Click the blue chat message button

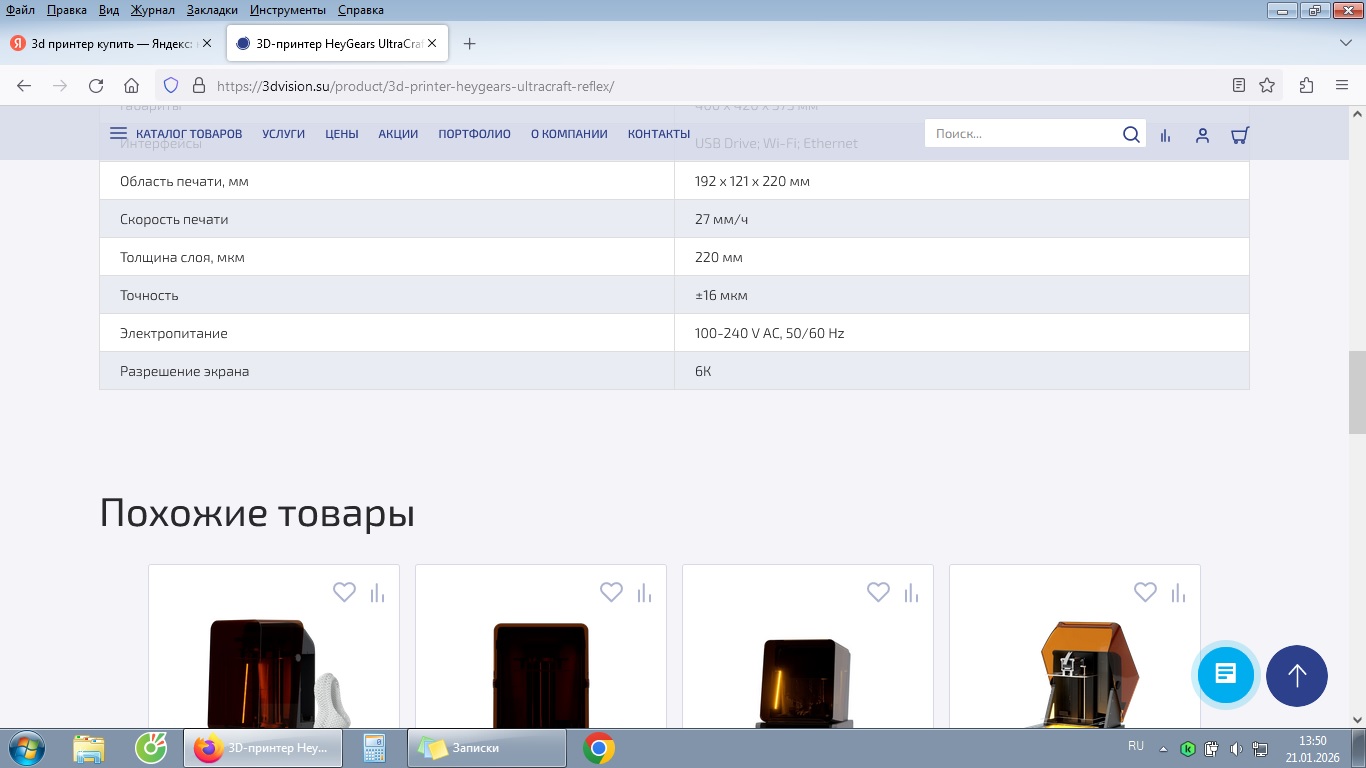tap(1225, 675)
